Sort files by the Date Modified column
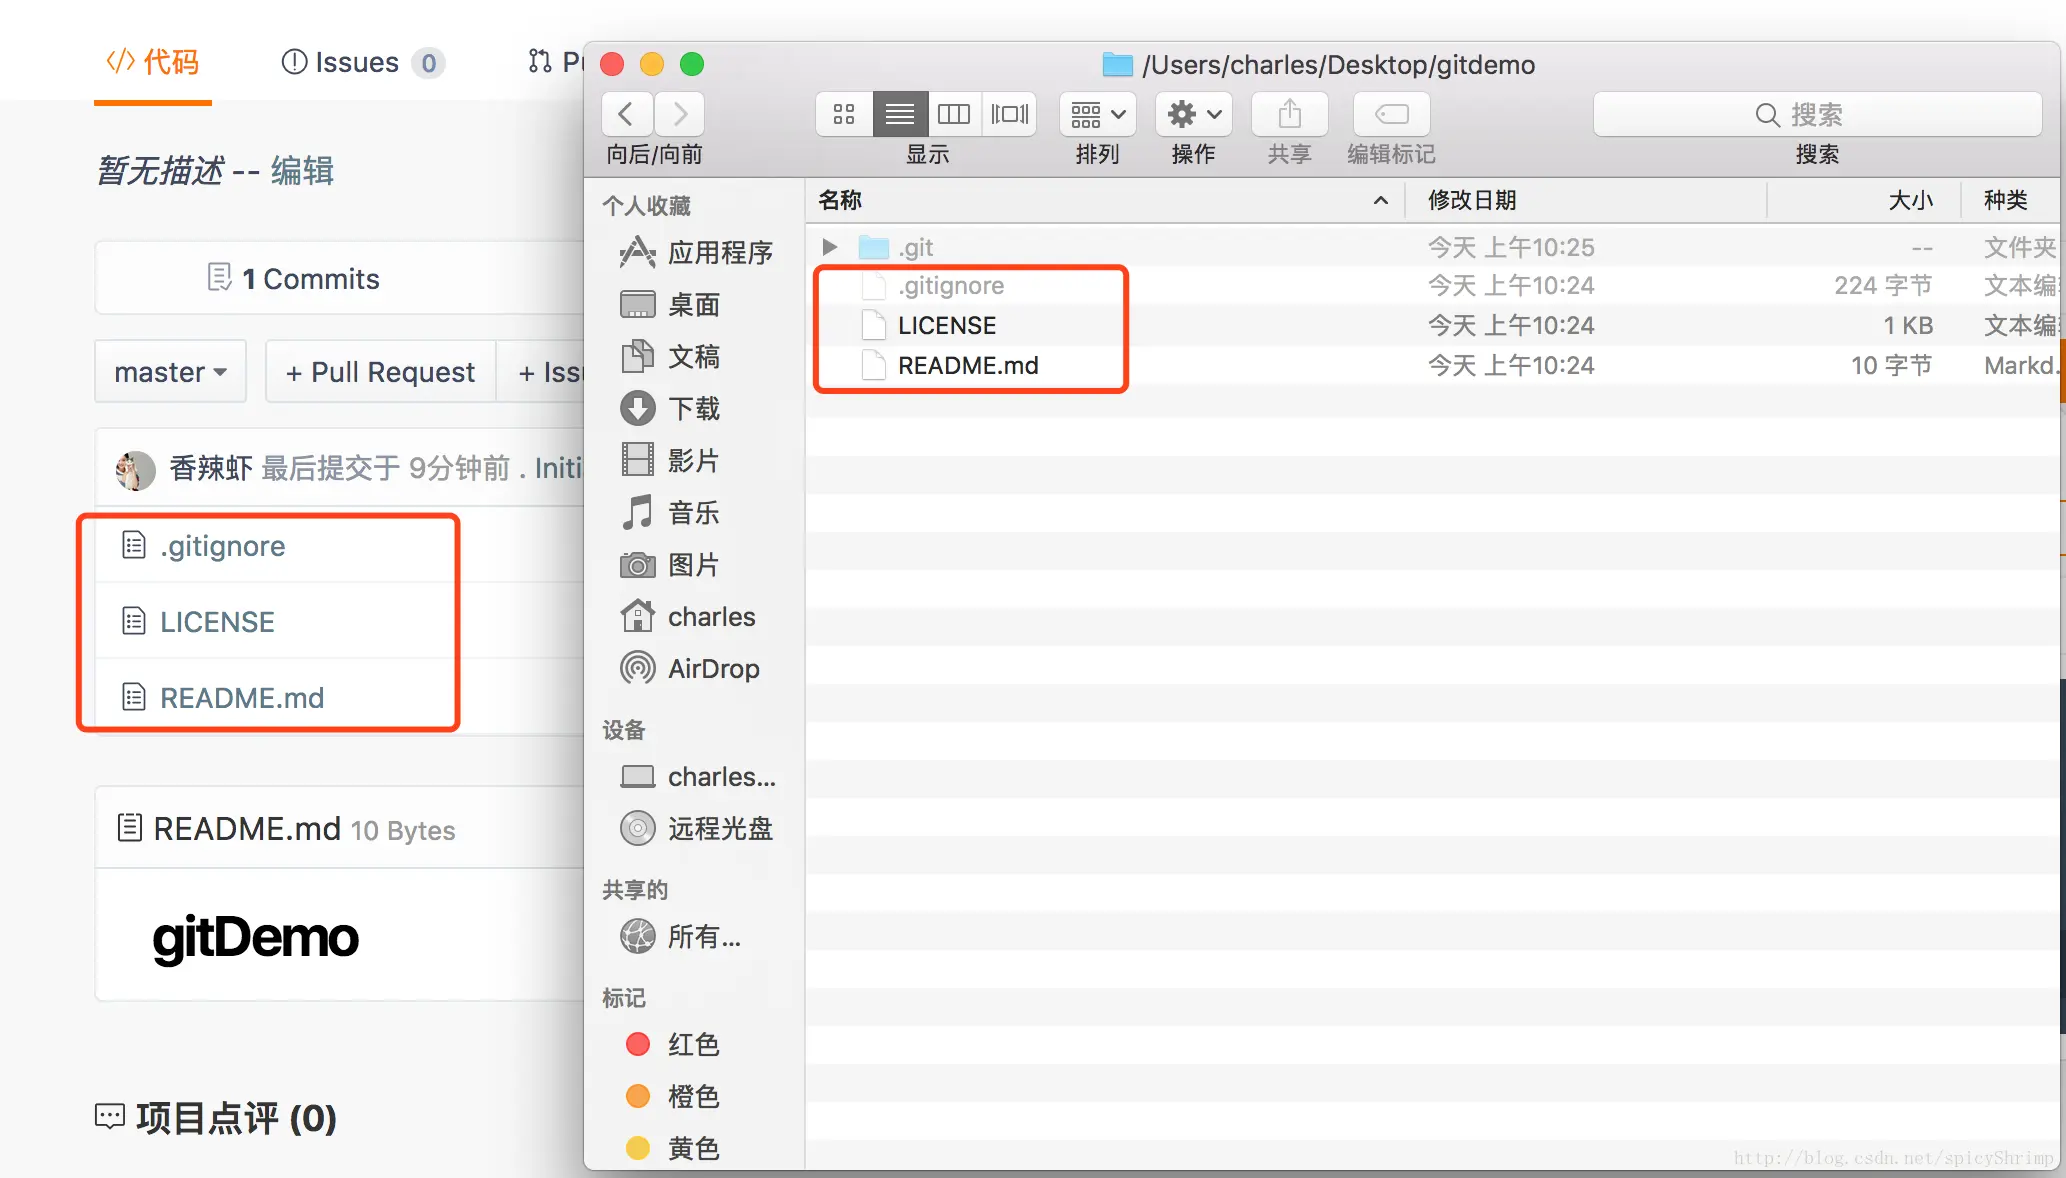Viewport: 2066px width, 1178px height. 1472,200
